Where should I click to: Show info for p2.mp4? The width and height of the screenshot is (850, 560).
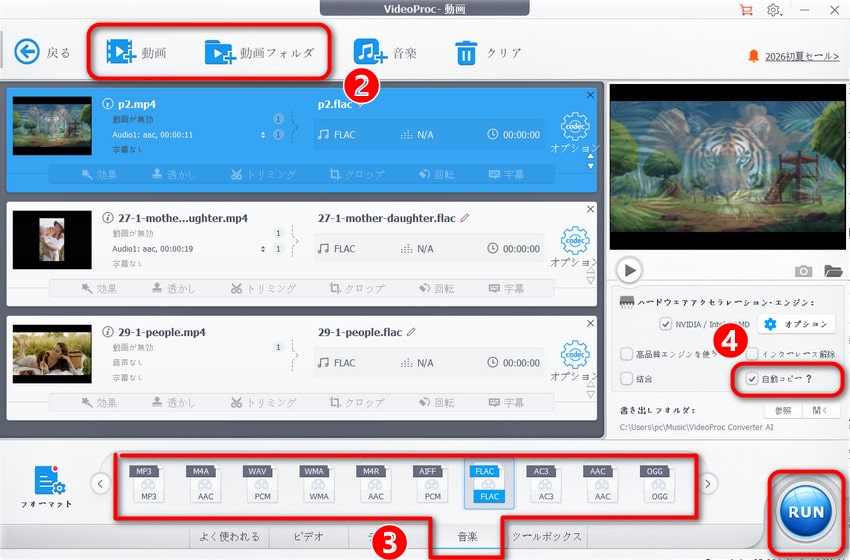[x=107, y=104]
